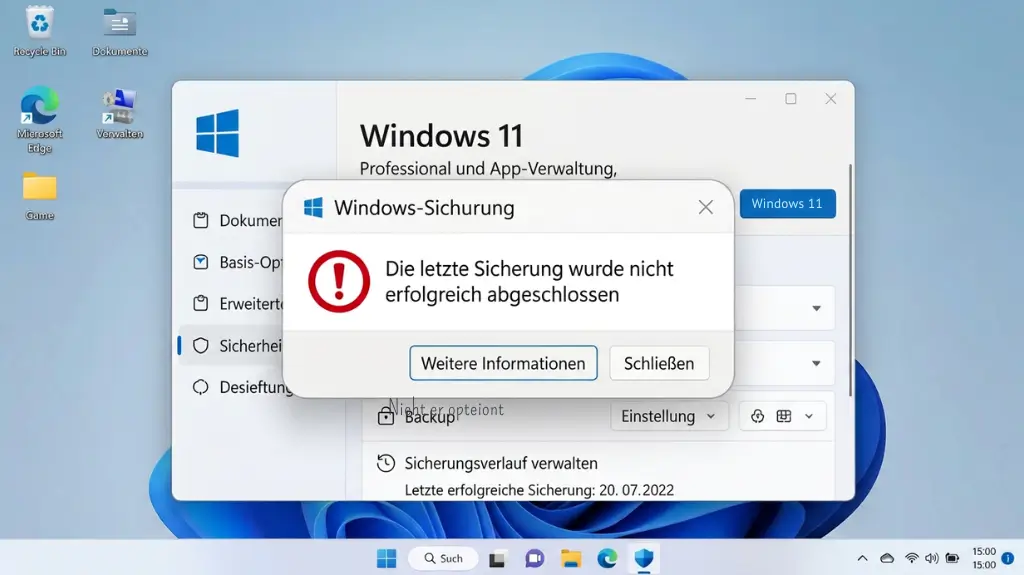Click the Professional und App-Verwaltung subtitle
This screenshot has width=1024, height=575.
(x=488, y=169)
